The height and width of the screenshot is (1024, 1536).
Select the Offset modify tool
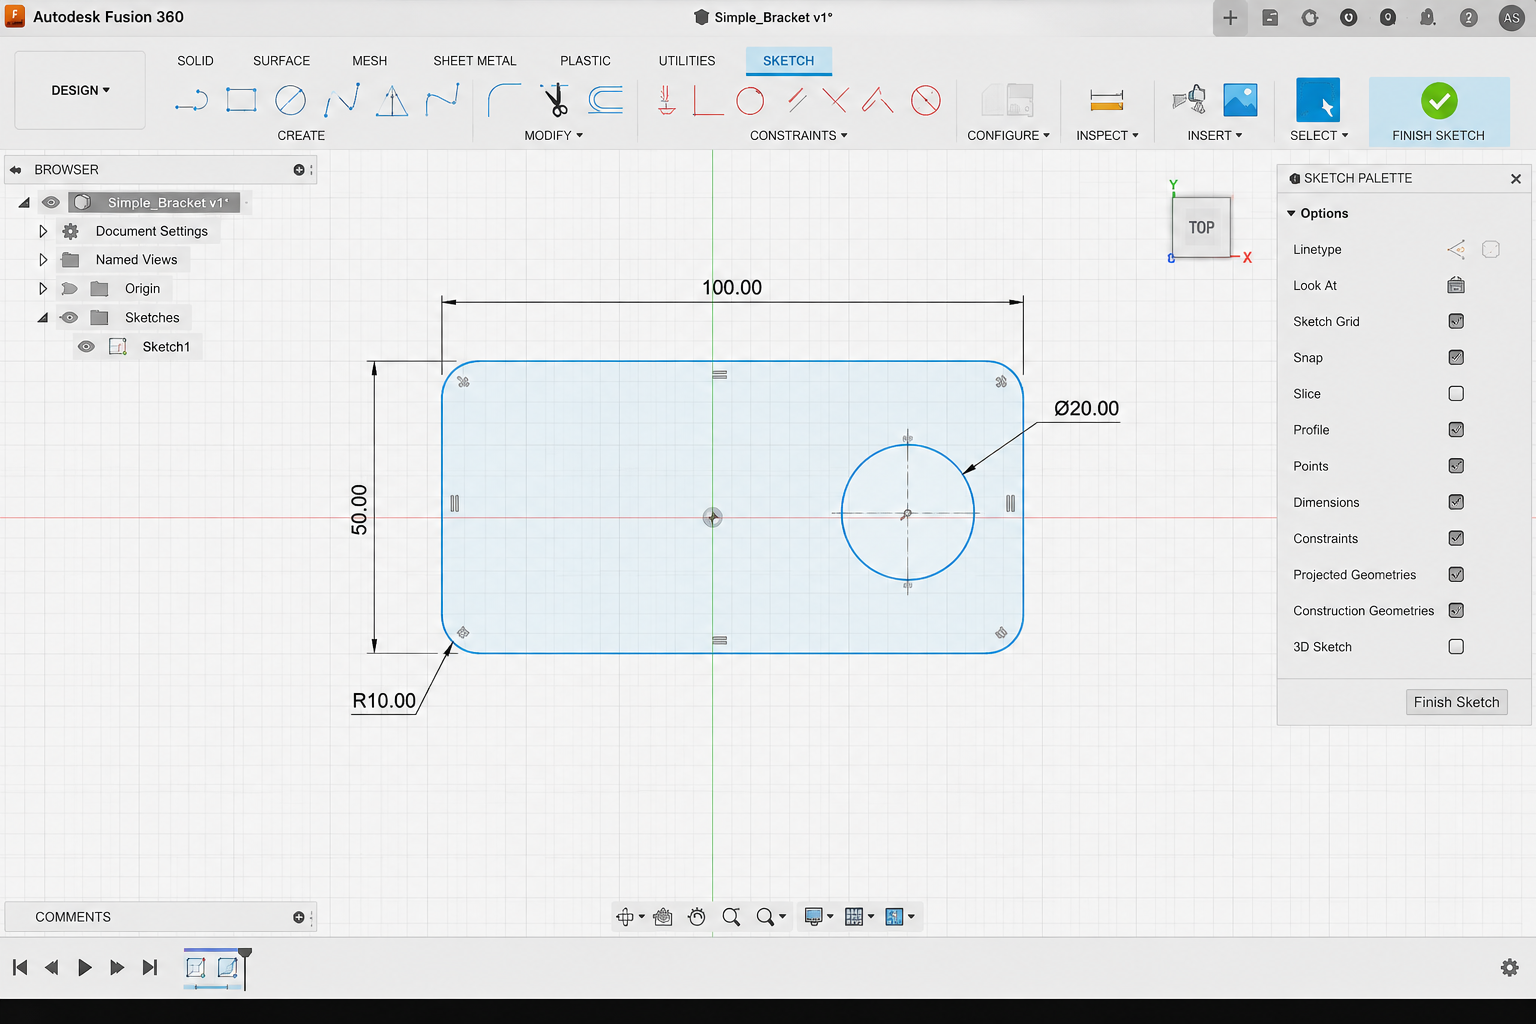(x=605, y=100)
